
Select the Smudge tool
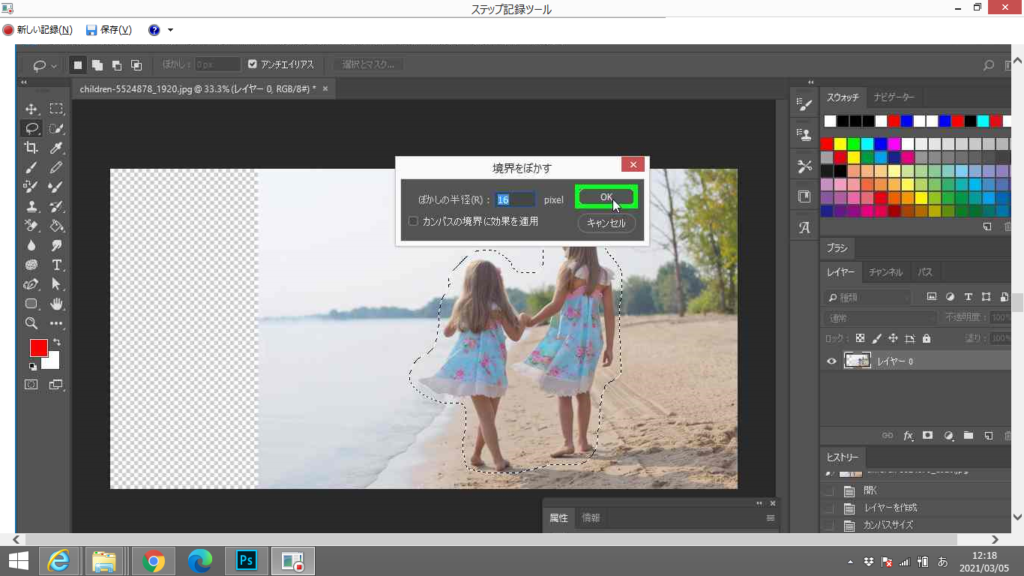click(57, 246)
